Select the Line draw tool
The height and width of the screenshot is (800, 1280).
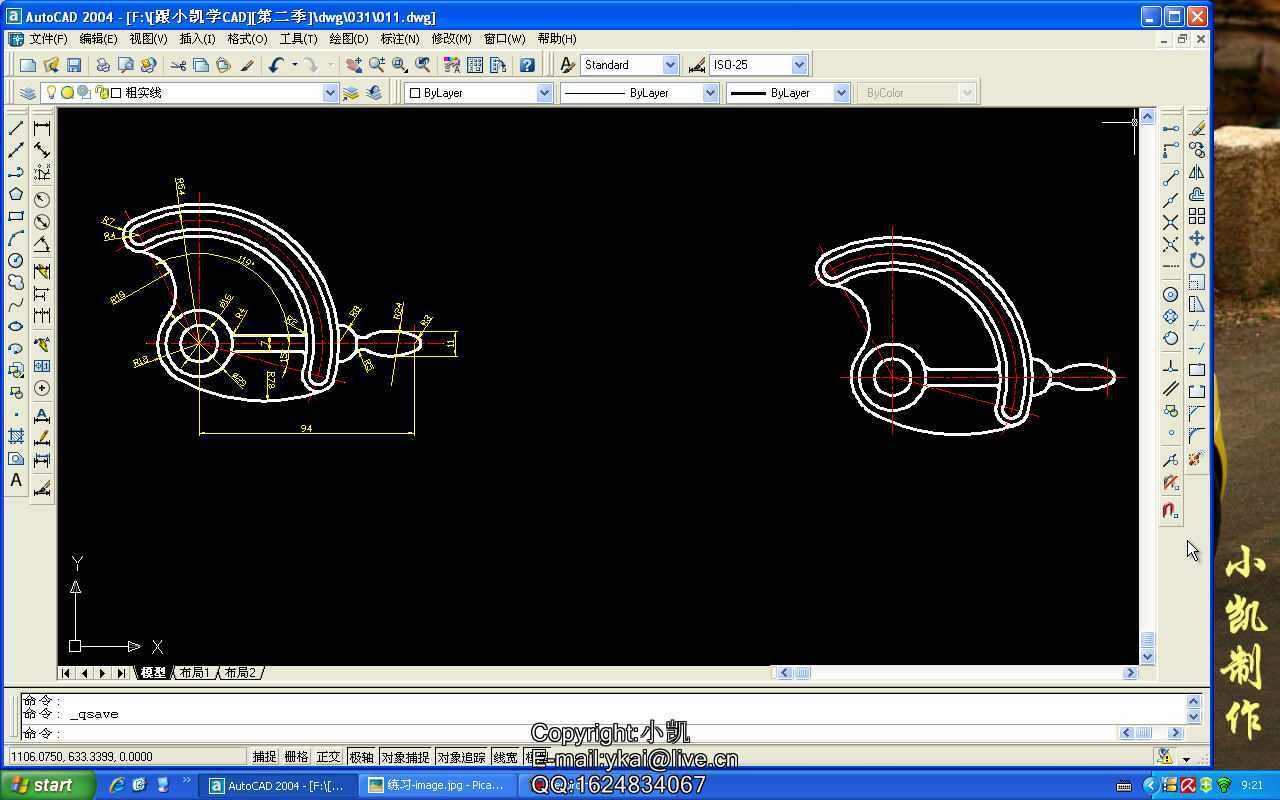coord(16,128)
